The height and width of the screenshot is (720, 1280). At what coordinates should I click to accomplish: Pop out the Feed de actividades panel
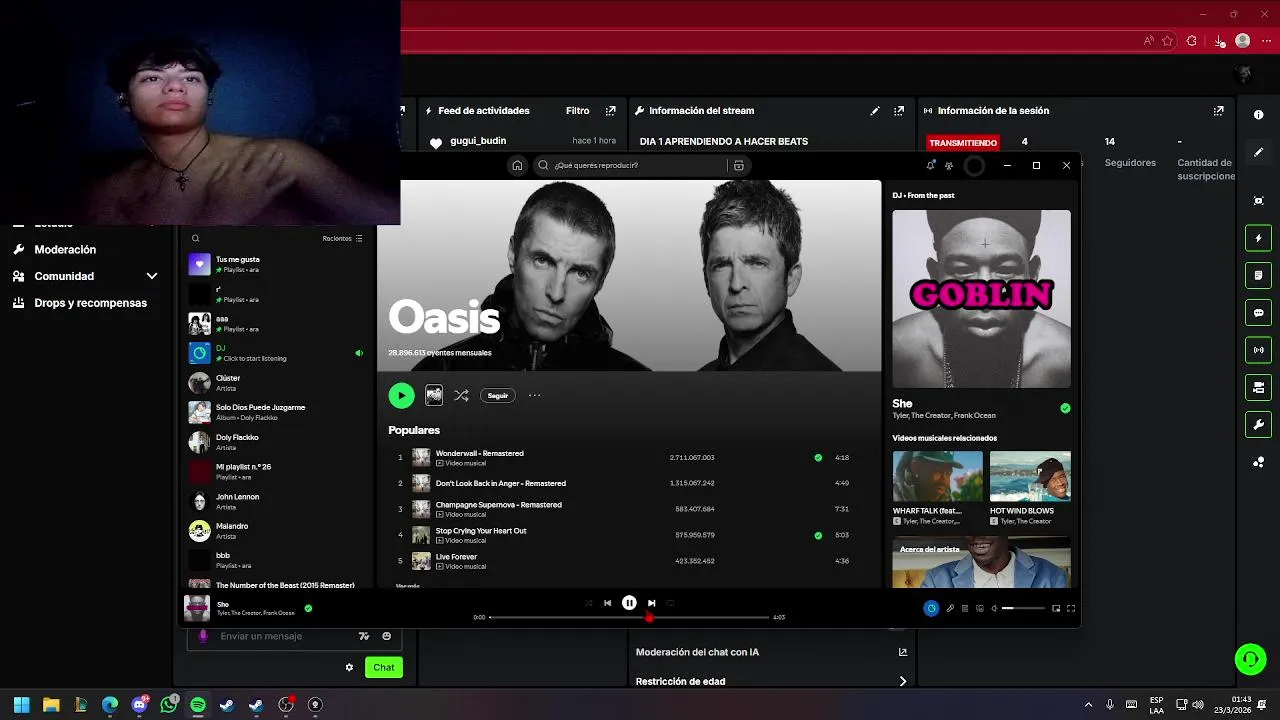tap(611, 111)
